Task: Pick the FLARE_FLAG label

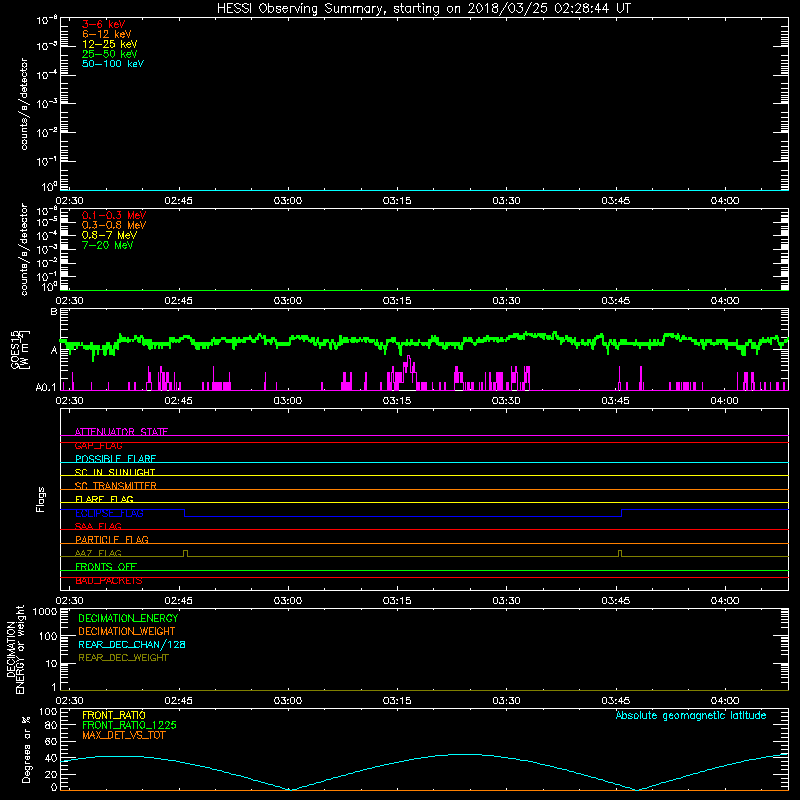Action: (104, 499)
